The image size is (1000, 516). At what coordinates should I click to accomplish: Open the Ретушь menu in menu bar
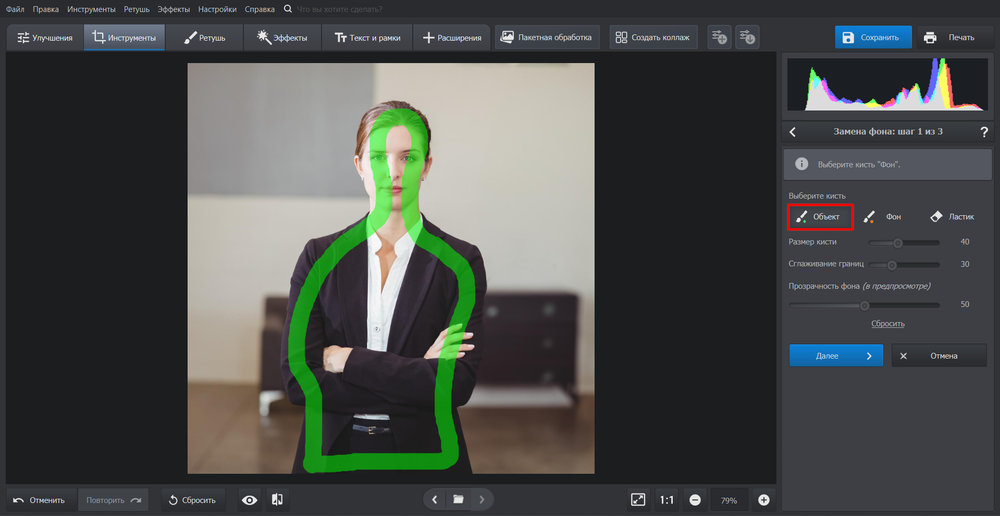coord(136,10)
